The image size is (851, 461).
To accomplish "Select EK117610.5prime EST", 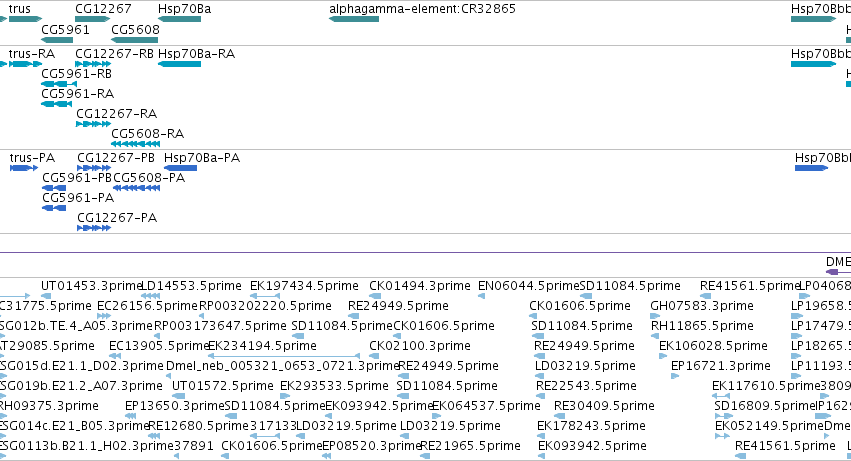I will click(x=720, y=396).
